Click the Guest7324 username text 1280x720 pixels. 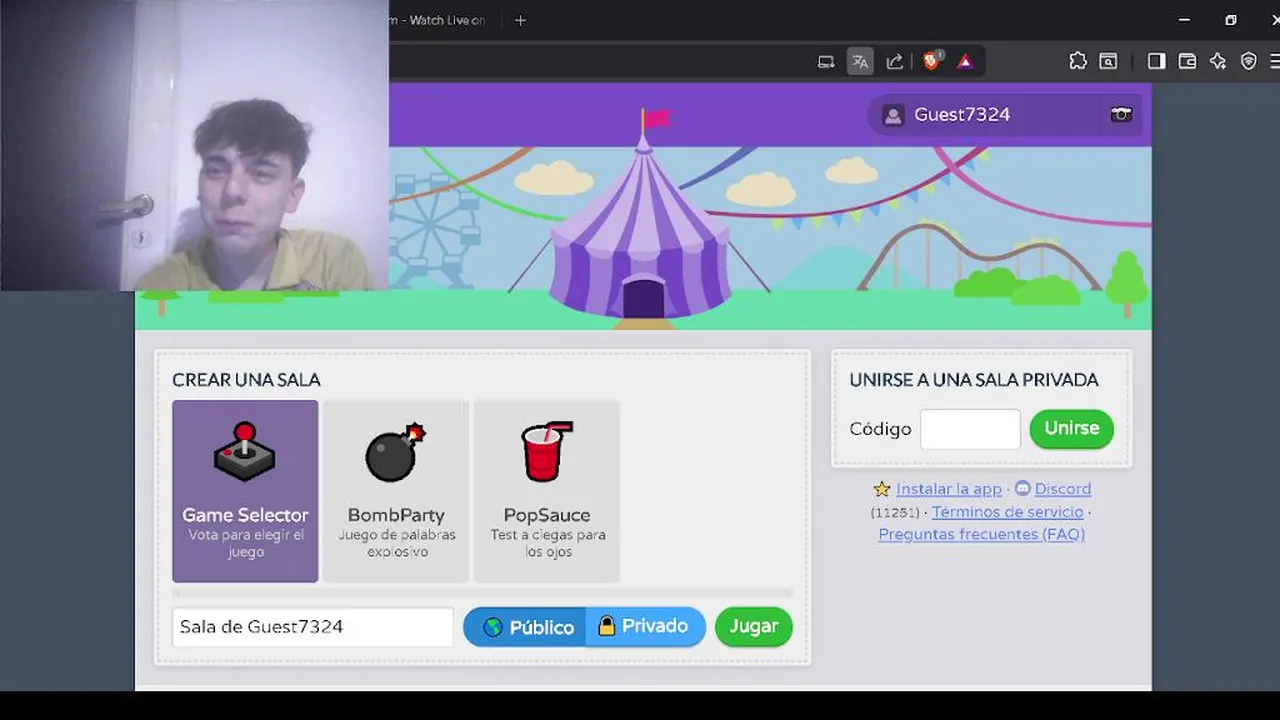tap(962, 115)
